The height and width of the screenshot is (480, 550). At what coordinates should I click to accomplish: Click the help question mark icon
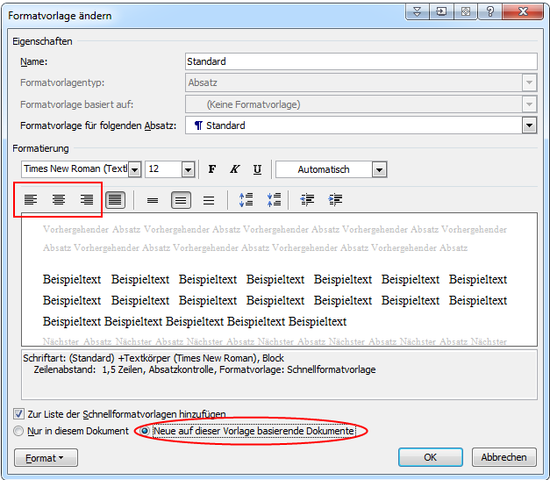click(x=490, y=12)
